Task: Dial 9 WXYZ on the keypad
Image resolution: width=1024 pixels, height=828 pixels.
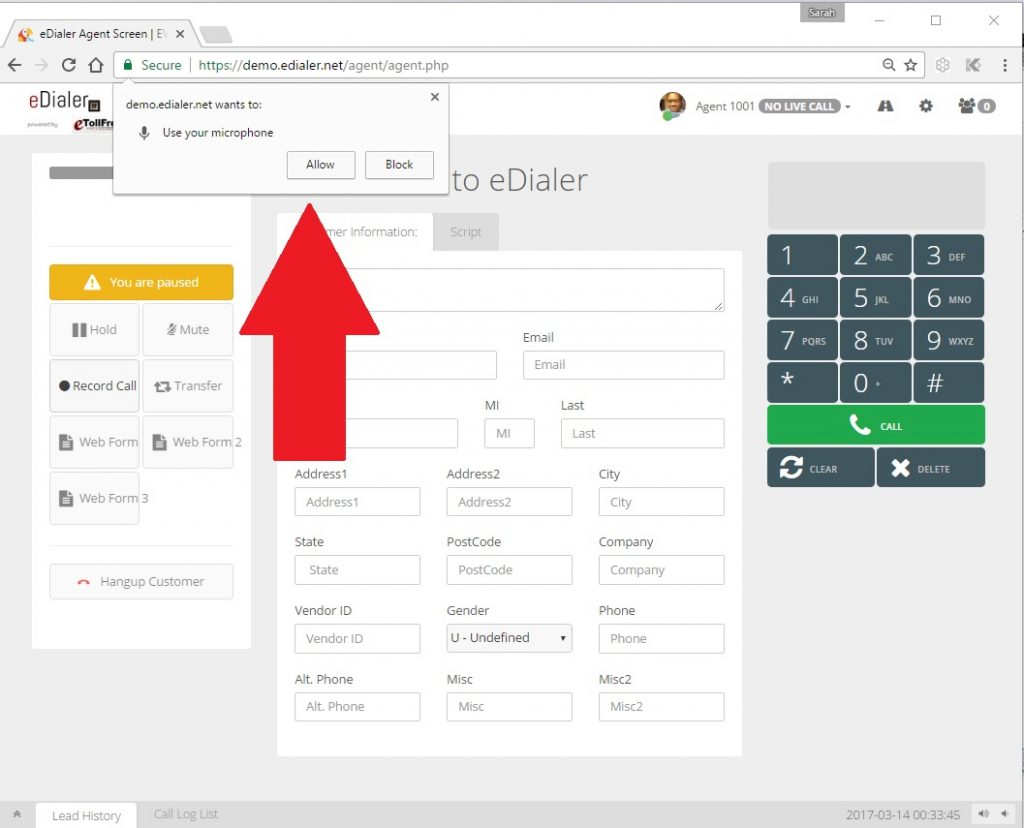Action: (949, 340)
